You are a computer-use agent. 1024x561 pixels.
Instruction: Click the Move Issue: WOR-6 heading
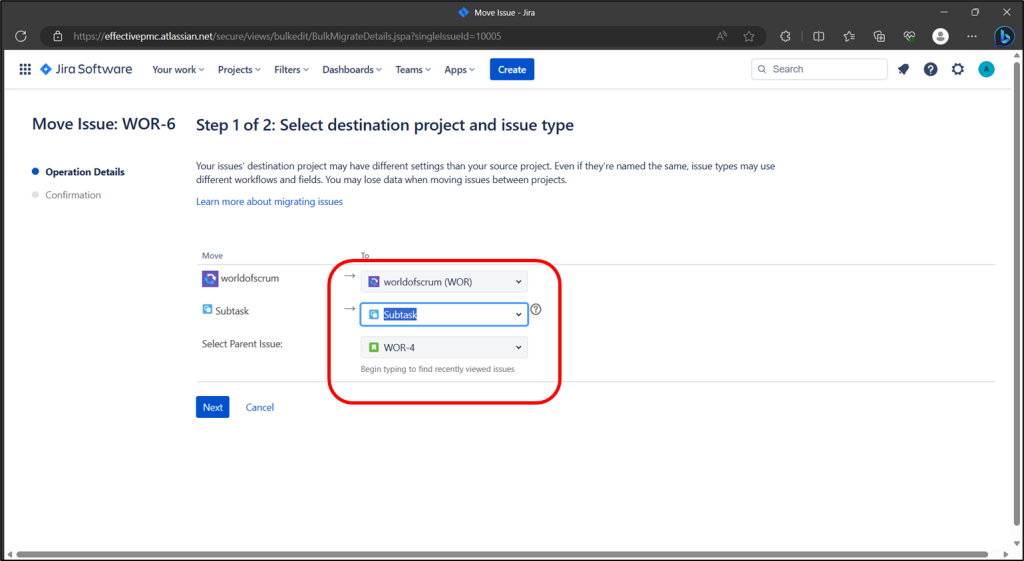(x=104, y=124)
